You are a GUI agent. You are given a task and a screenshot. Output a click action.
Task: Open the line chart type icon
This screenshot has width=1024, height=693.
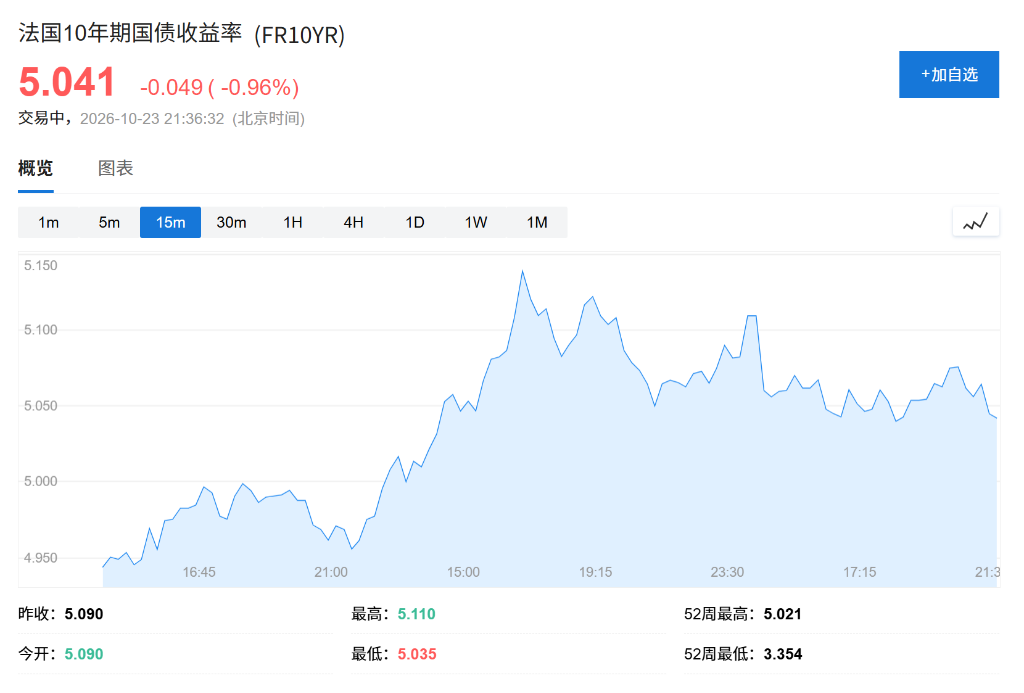(976, 222)
